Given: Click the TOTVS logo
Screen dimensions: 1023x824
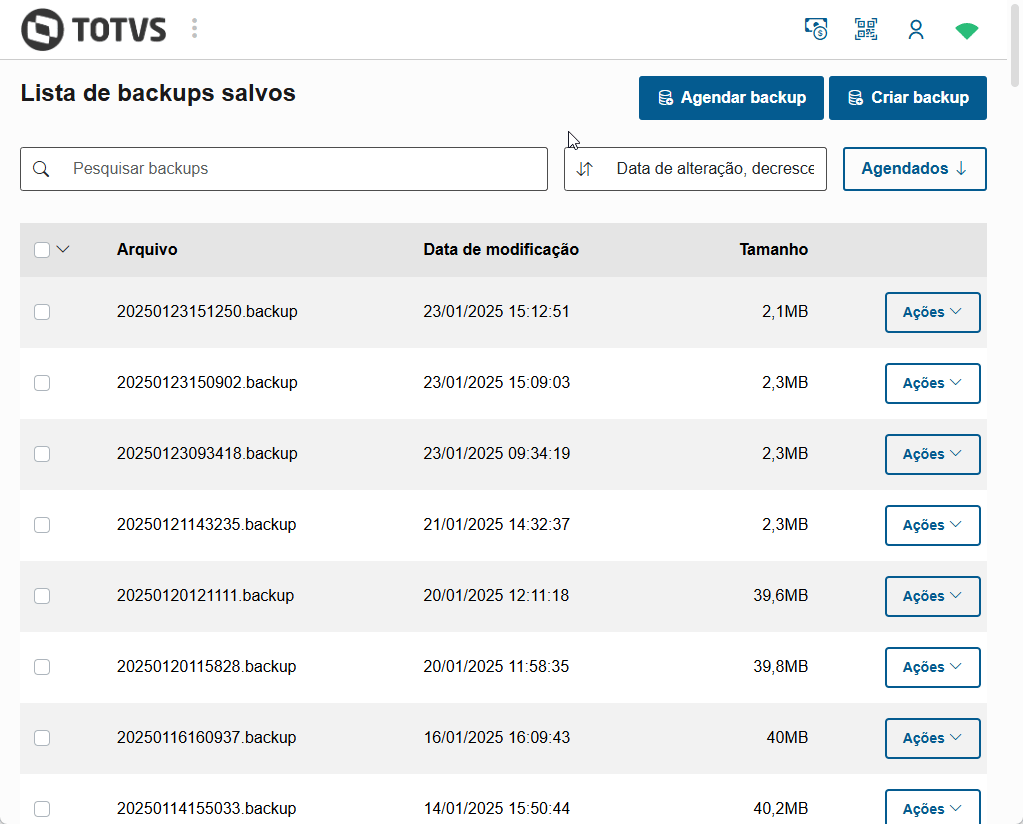Looking at the screenshot, I should pyautogui.click(x=93, y=29).
